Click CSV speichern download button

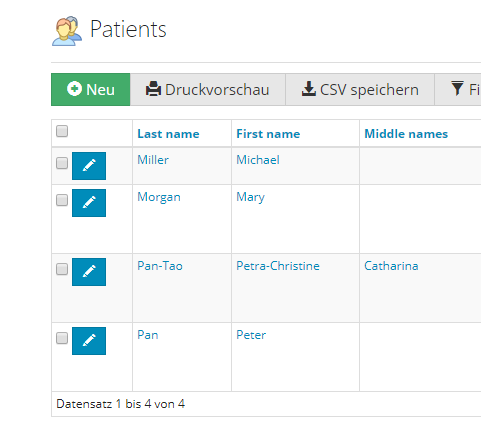tap(360, 90)
